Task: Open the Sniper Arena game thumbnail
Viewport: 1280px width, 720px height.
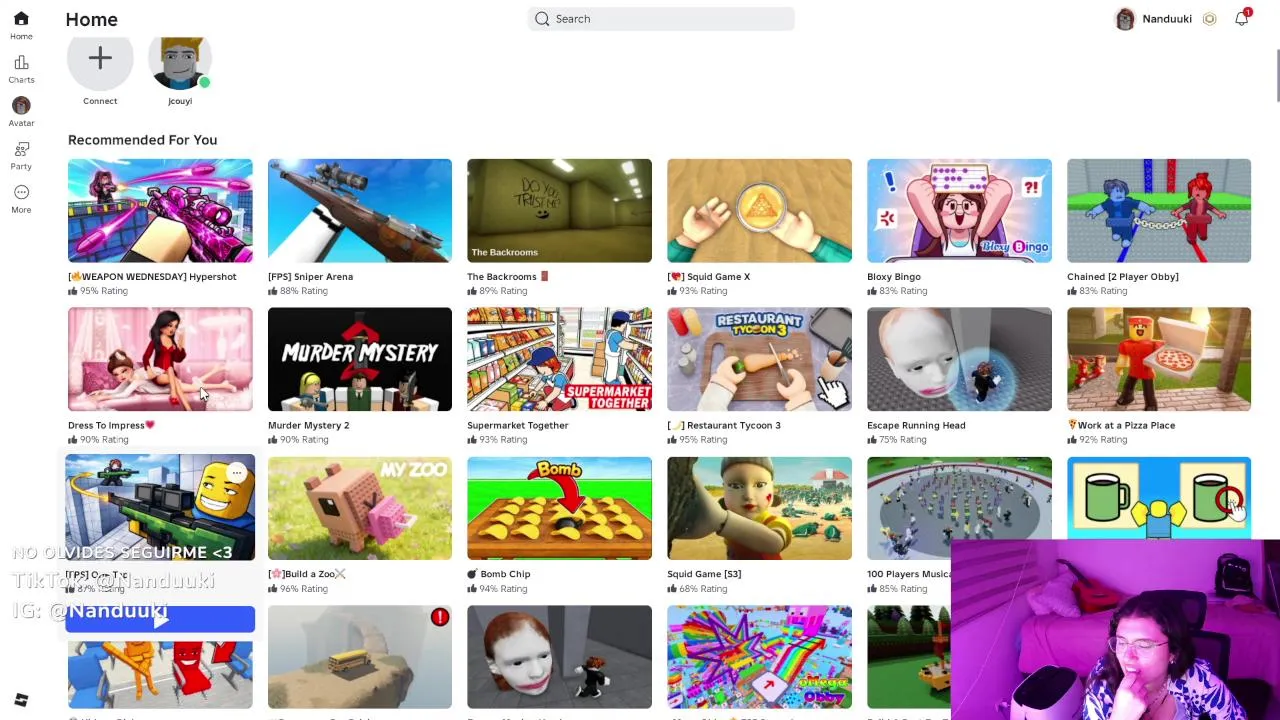Action: pos(360,210)
